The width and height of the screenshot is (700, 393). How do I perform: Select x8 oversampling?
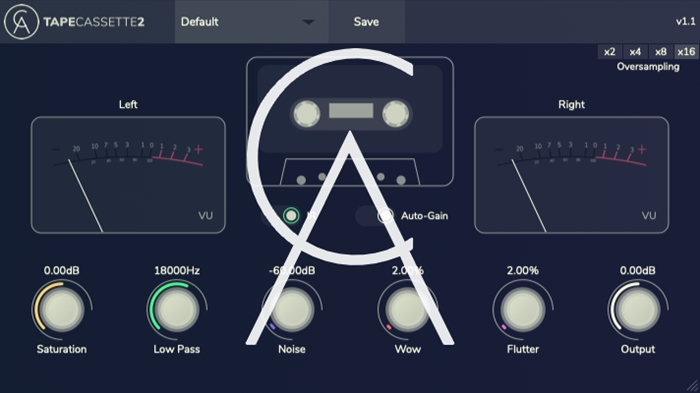(x=660, y=52)
